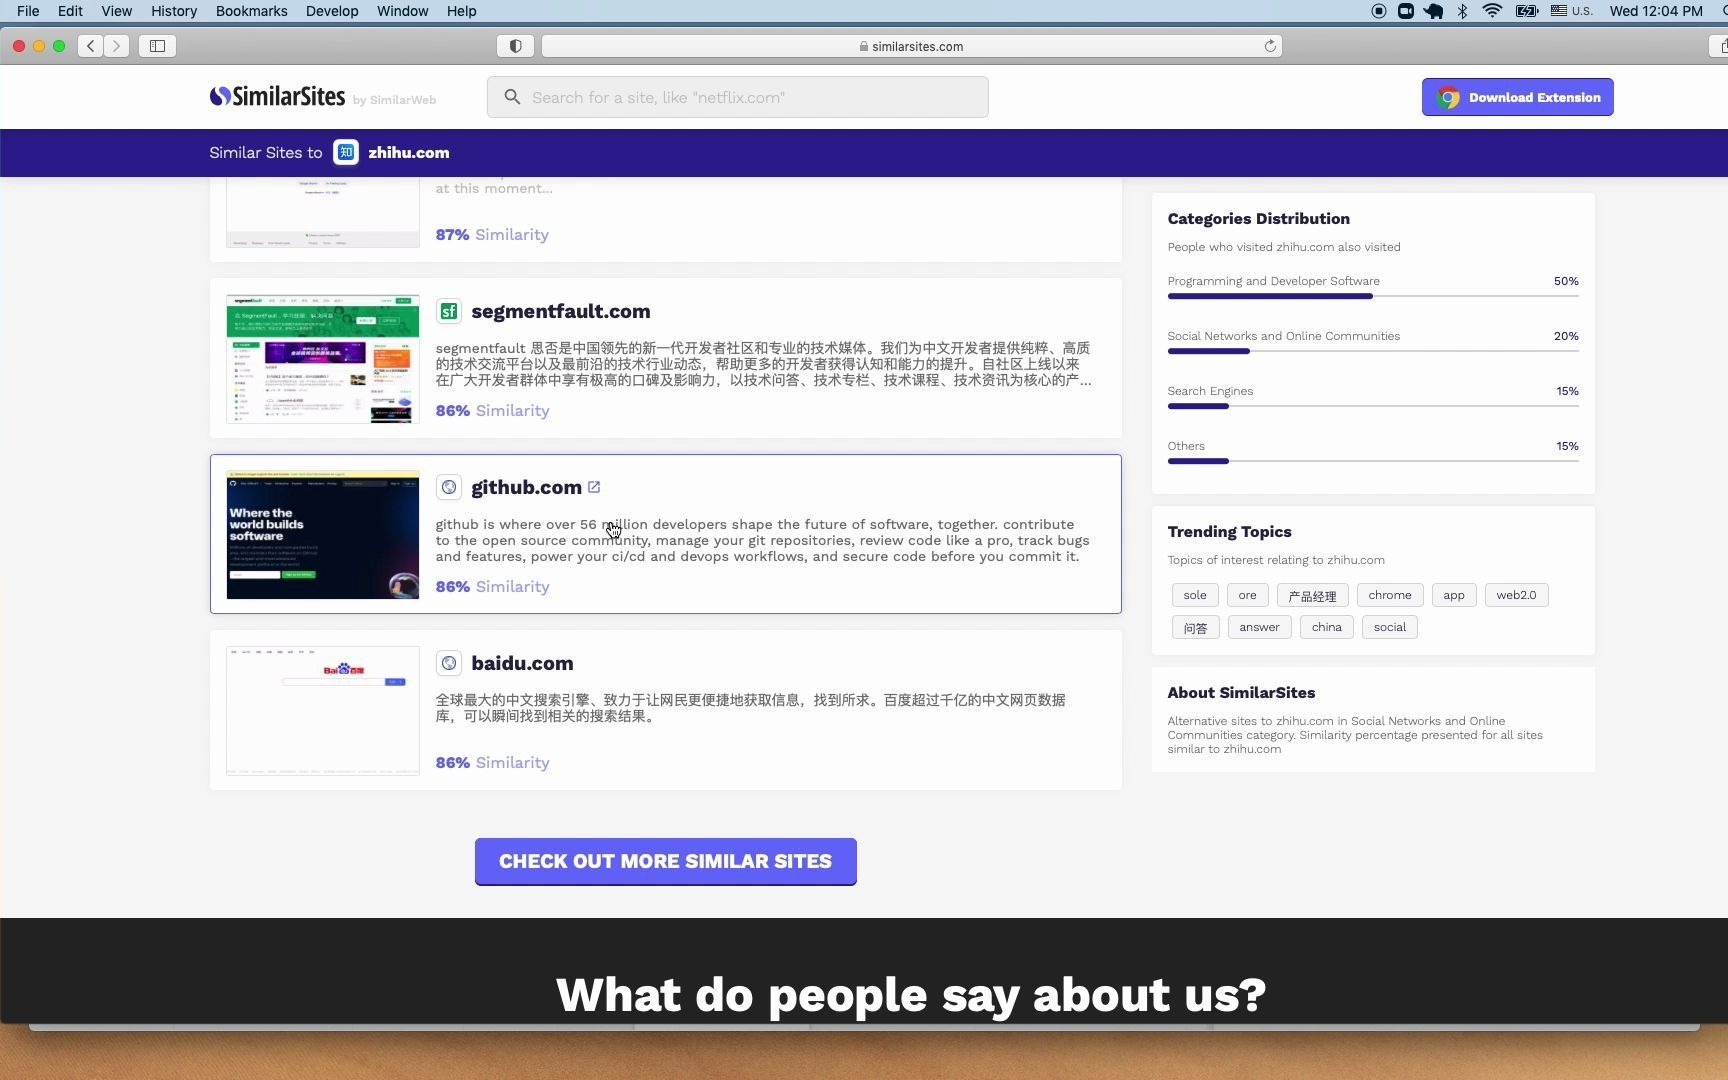The height and width of the screenshot is (1080, 1728).
Task: Open the Window menu
Action: click(402, 11)
